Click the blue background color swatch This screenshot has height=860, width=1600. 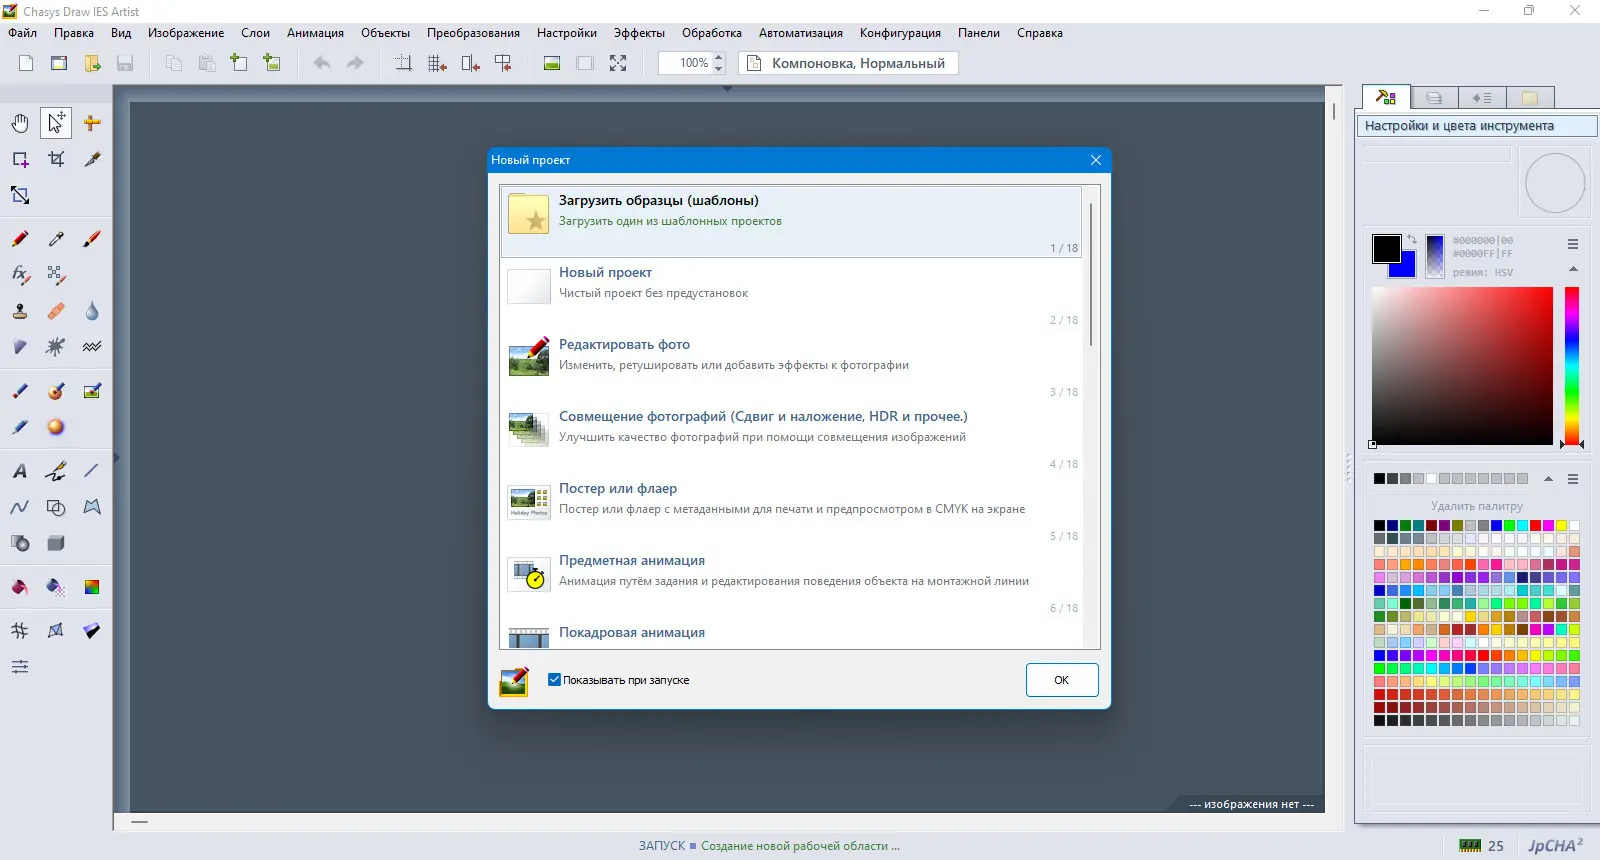pos(1408,268)
